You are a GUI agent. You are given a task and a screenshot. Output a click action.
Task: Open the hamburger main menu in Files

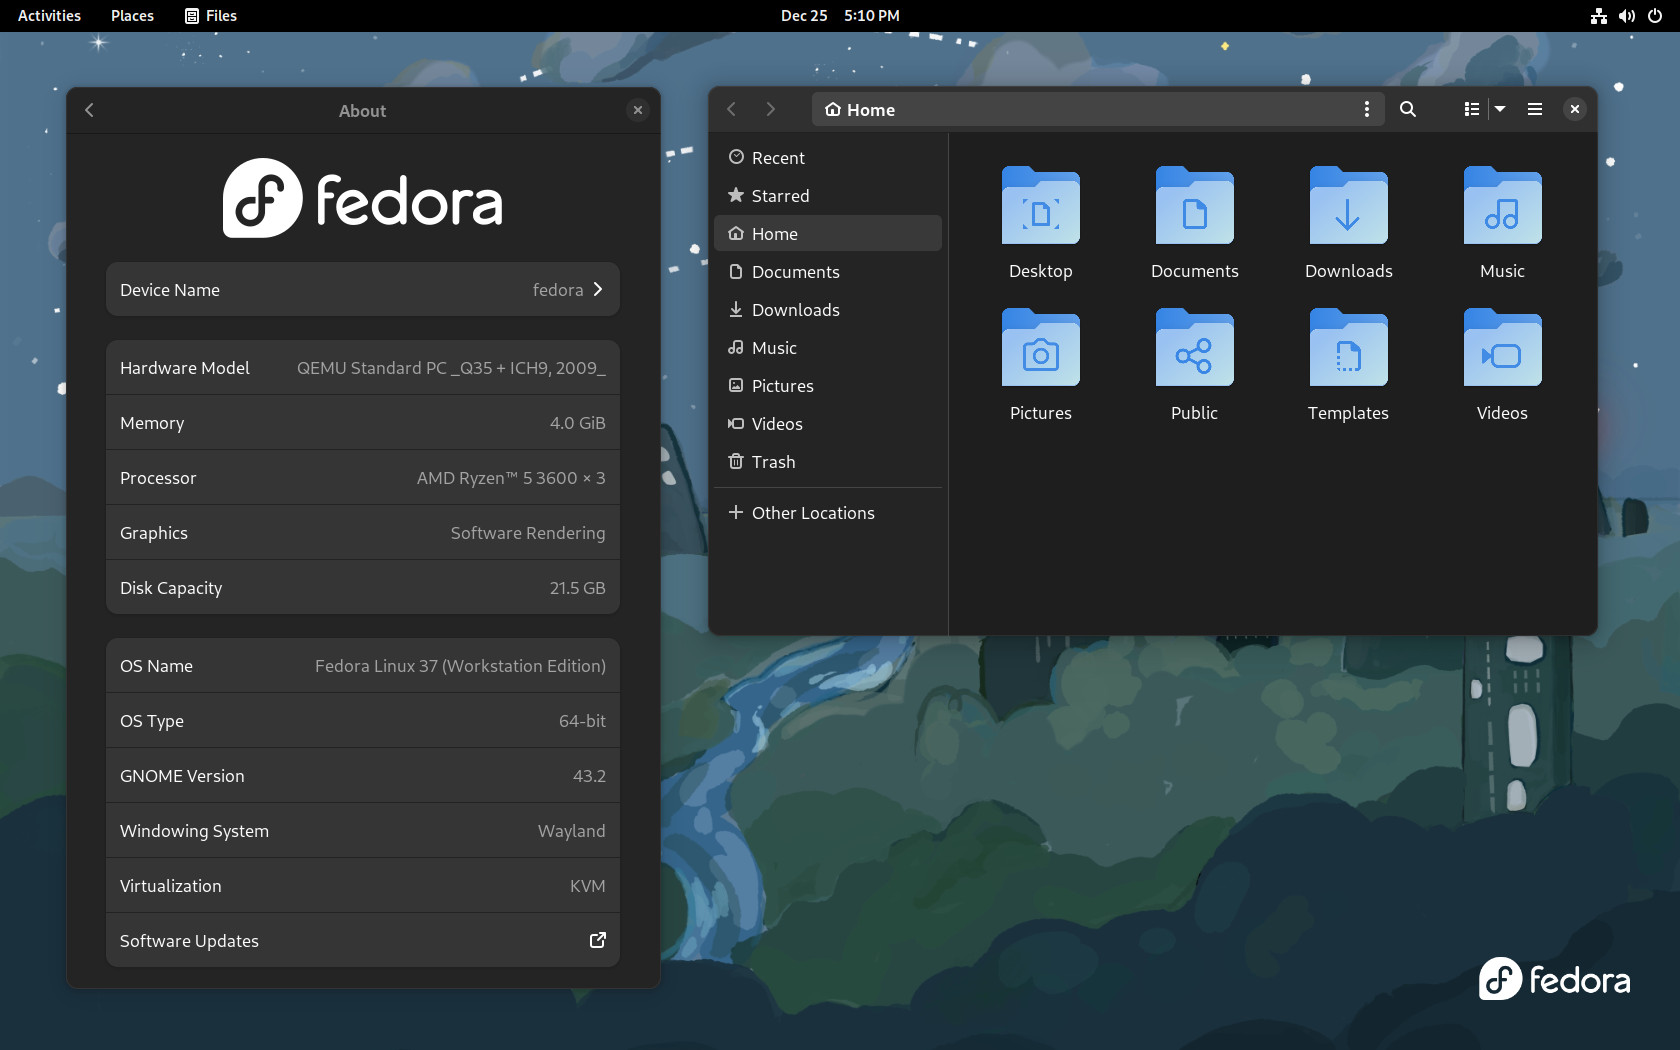coord(1534,109)
